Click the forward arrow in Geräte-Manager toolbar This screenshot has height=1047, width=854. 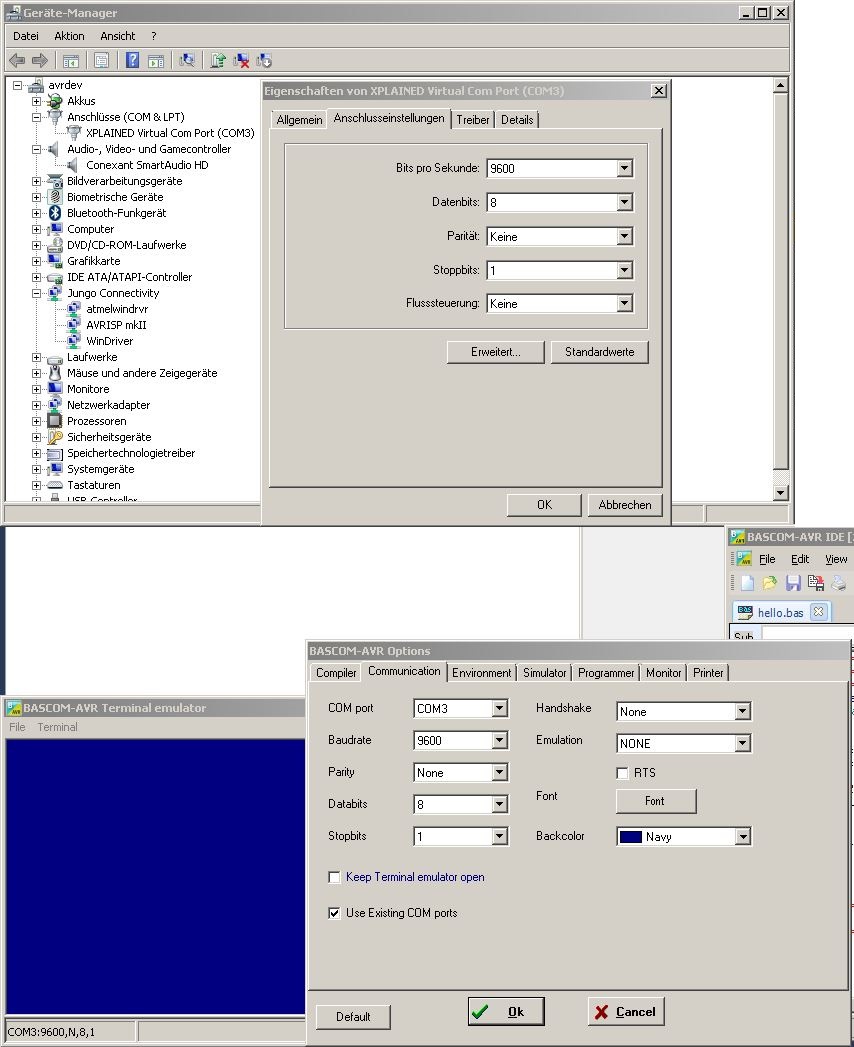39,61
